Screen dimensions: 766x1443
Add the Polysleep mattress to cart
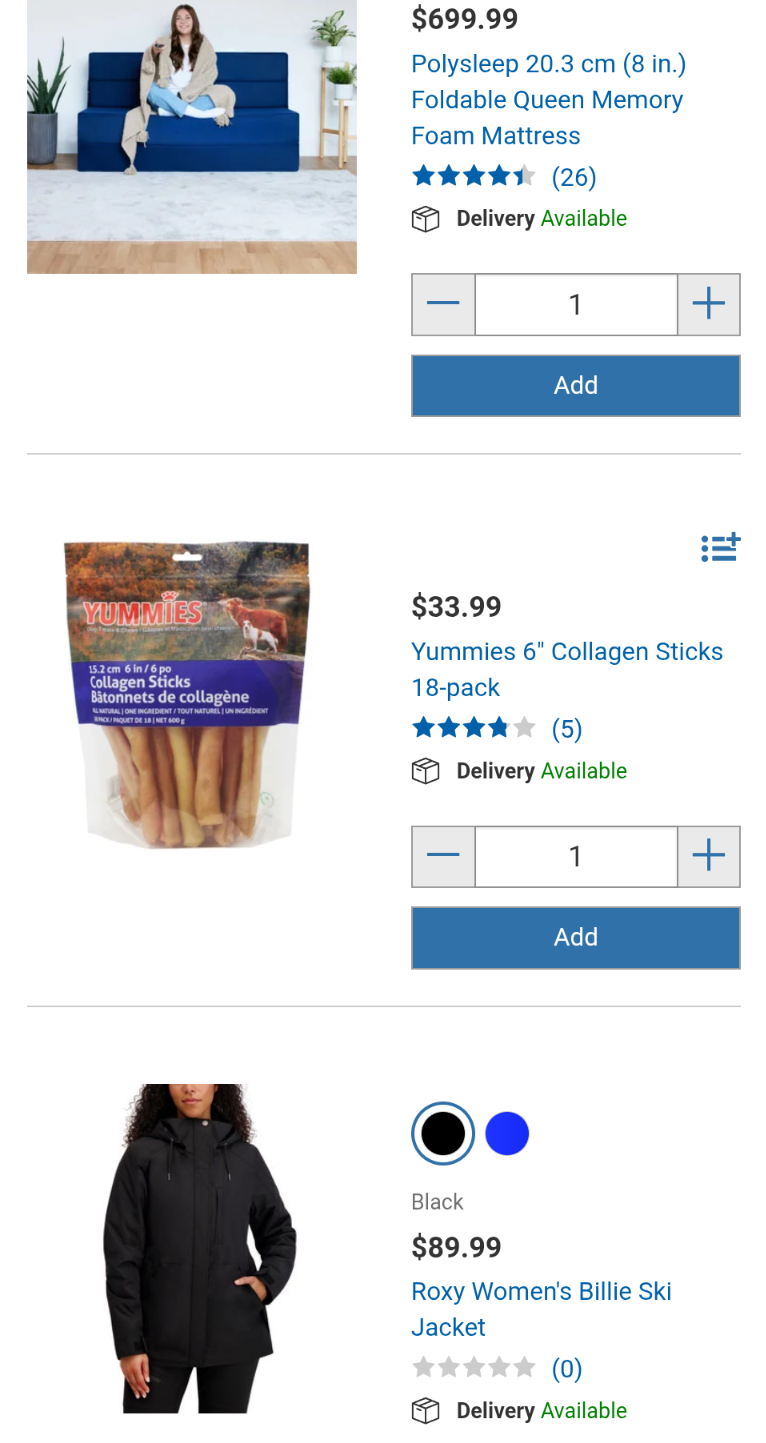575,385
